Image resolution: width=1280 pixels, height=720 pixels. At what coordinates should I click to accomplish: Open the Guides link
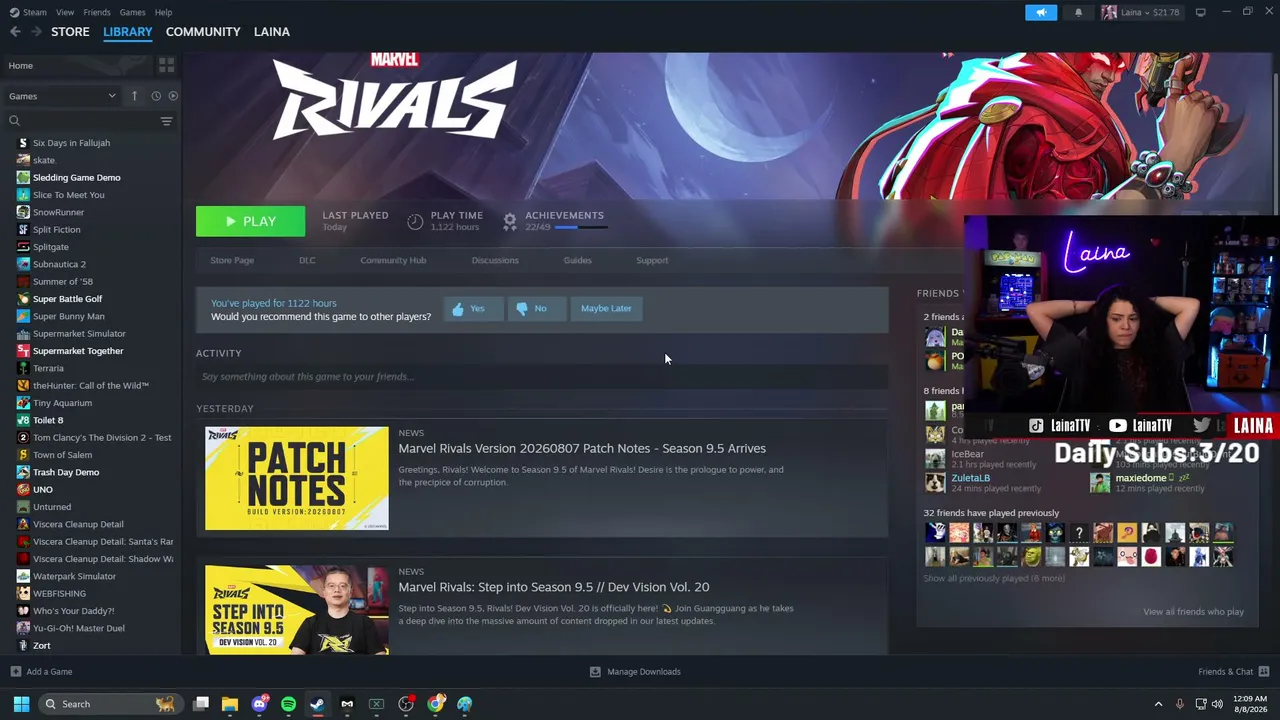577,260
